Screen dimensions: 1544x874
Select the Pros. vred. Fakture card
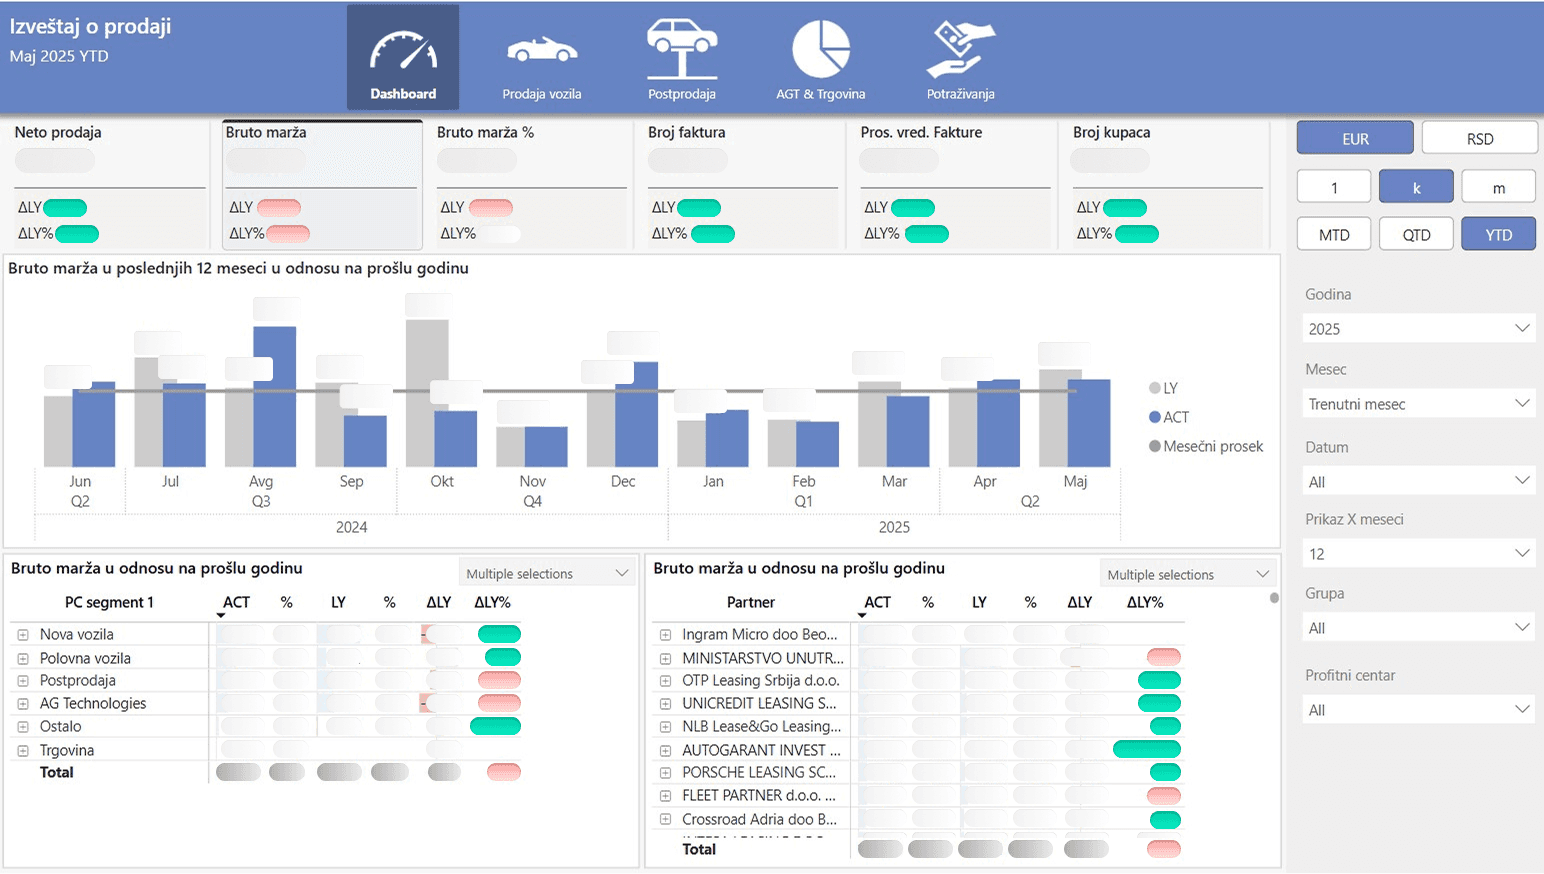(956, 184)
